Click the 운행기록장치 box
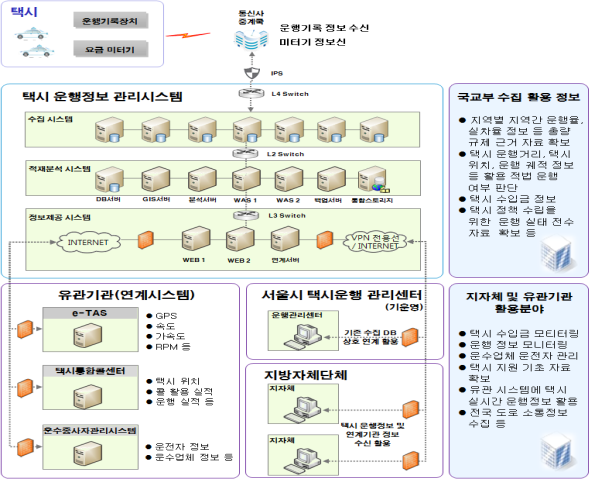Image resolution: width=595 pixels, height=479 pixels. coord(110,21)
